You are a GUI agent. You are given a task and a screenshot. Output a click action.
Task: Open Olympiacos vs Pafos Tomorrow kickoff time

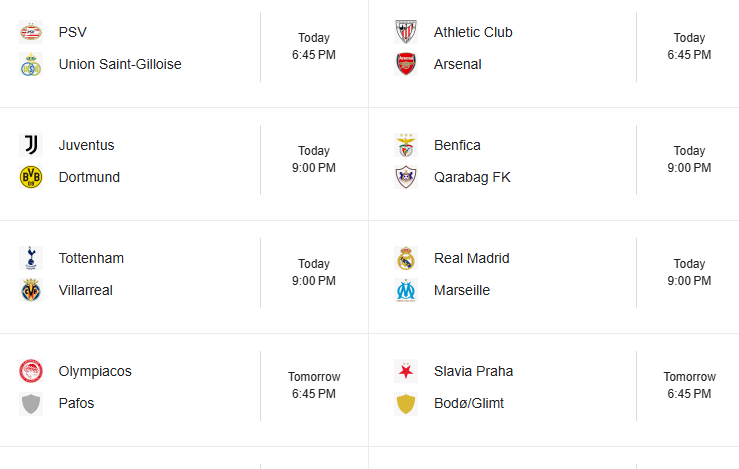click(314, 386)
